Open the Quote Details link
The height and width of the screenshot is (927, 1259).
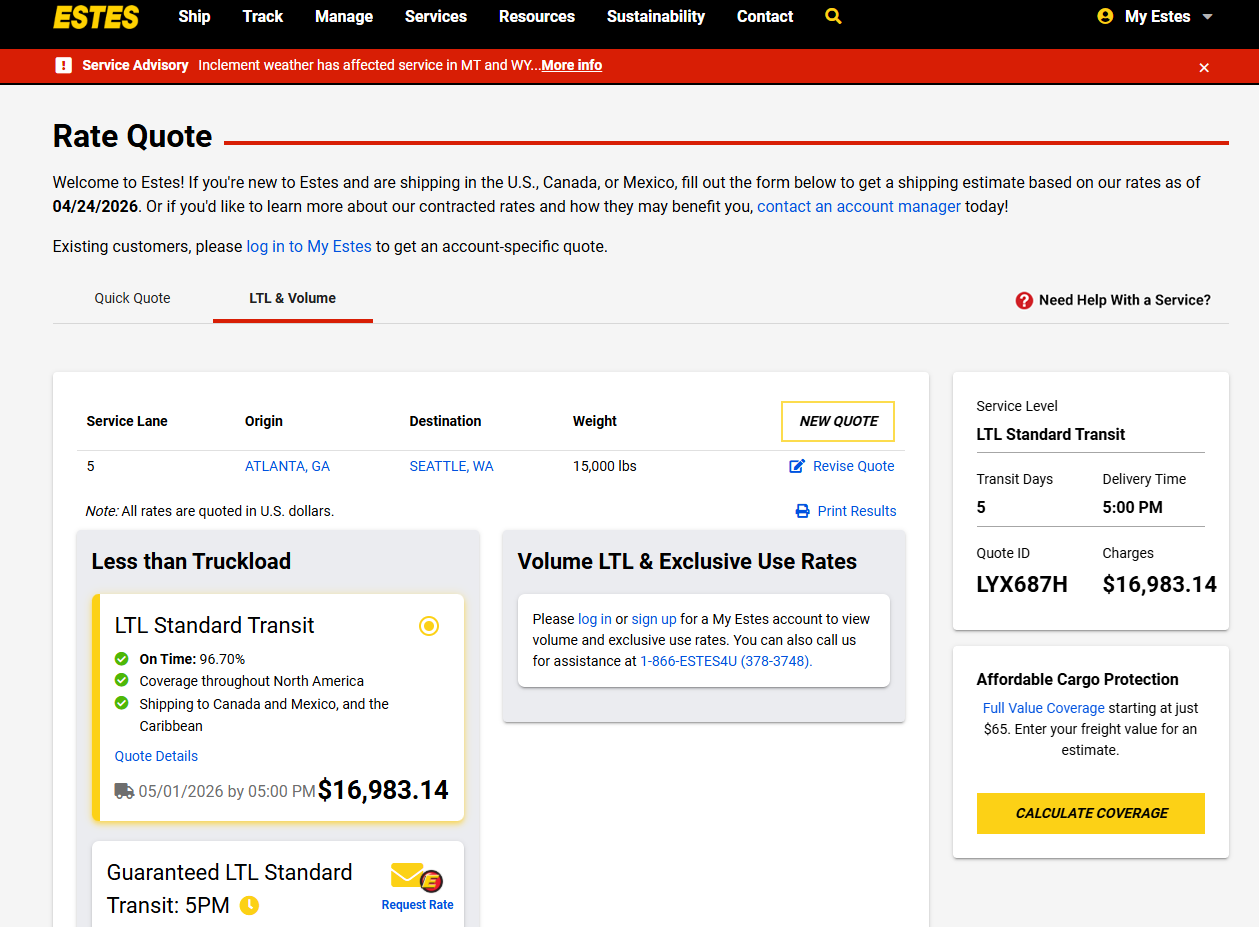pos(157,756)
